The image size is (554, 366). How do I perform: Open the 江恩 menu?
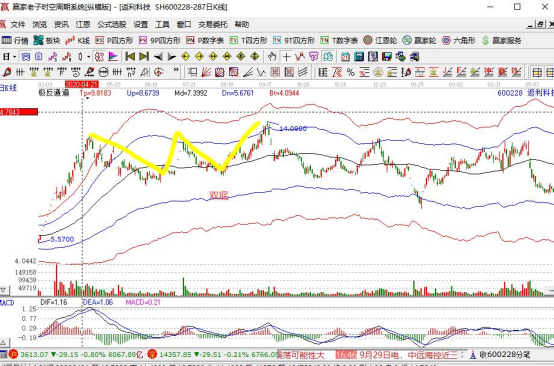coord(83,24)
